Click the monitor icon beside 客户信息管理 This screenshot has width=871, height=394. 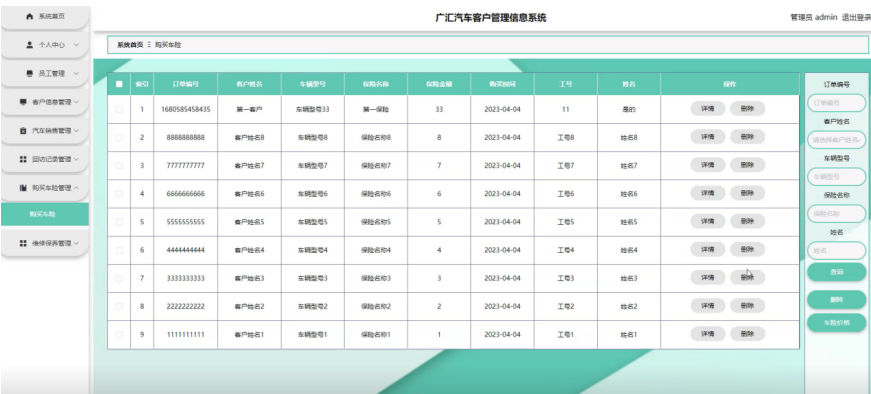coord(23,102)
